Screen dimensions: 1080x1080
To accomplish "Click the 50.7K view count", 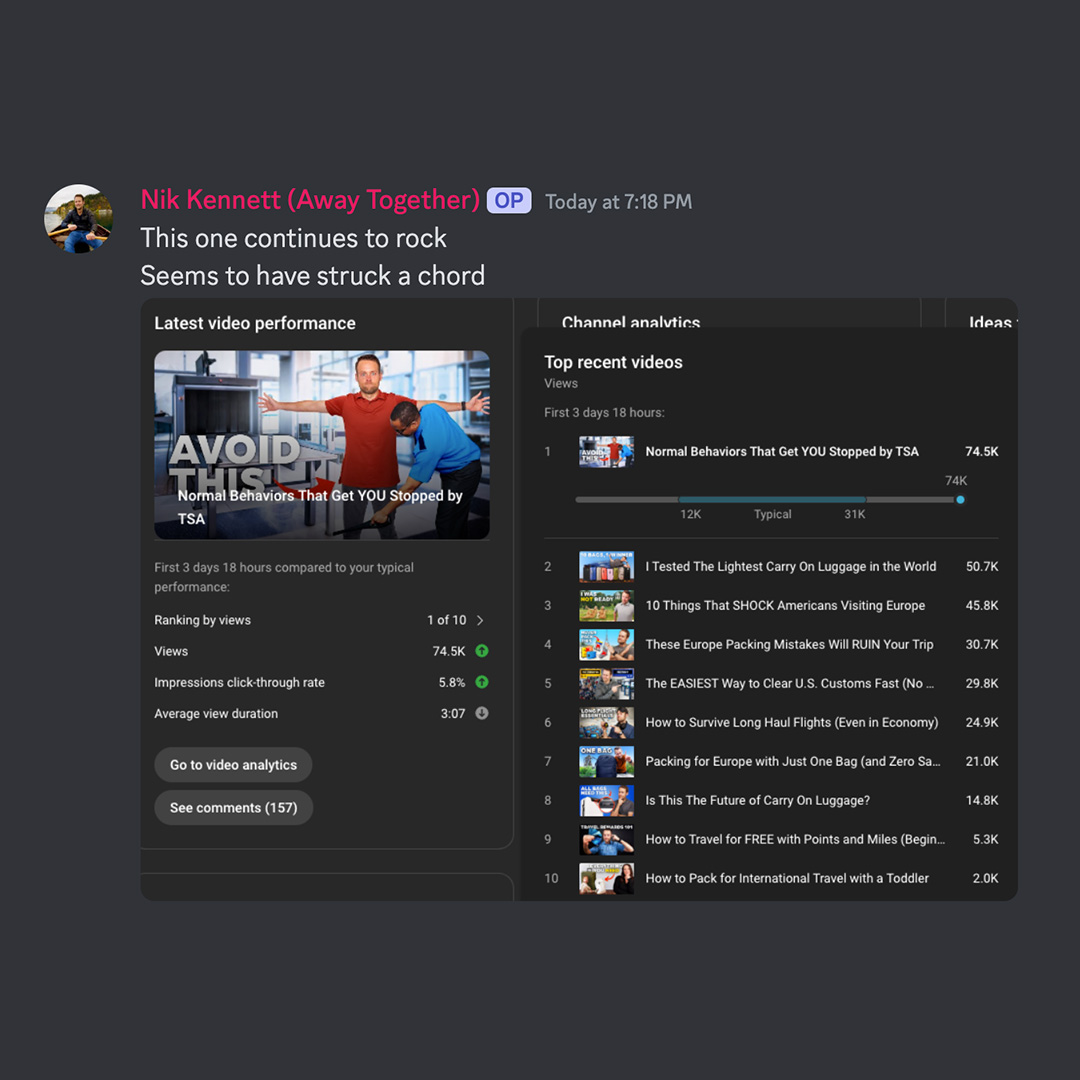I will coord(982,566).
